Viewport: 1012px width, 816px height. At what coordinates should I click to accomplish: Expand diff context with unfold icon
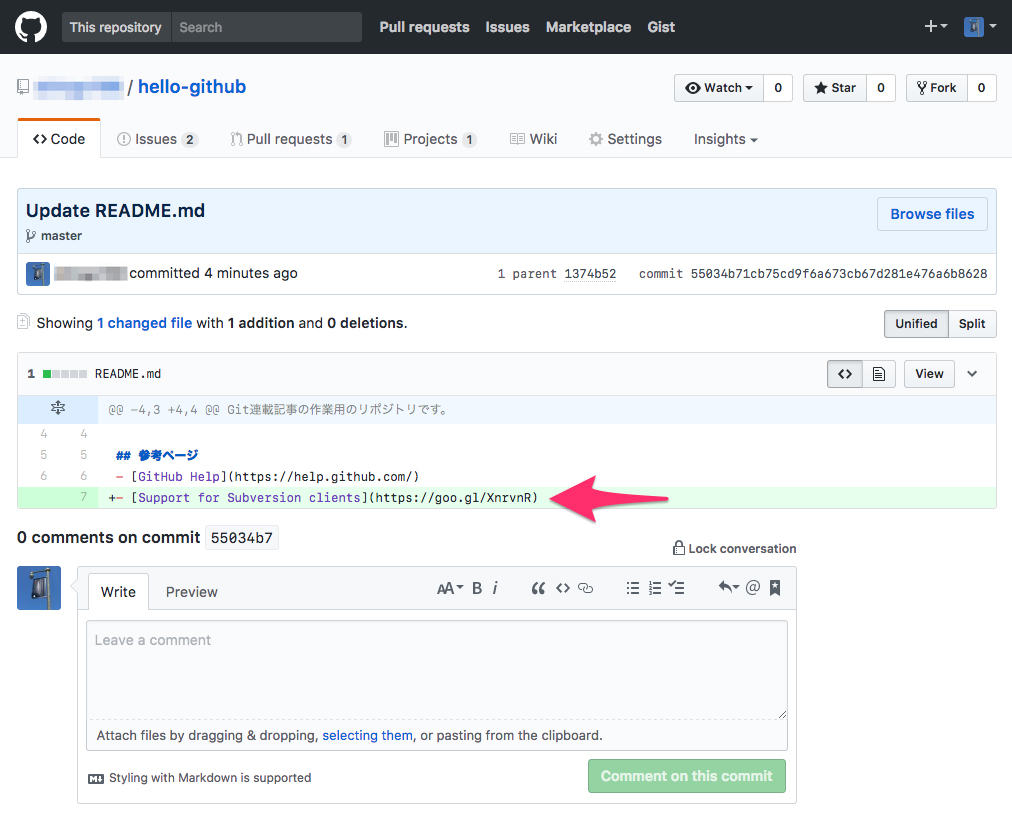coord(57,408)
